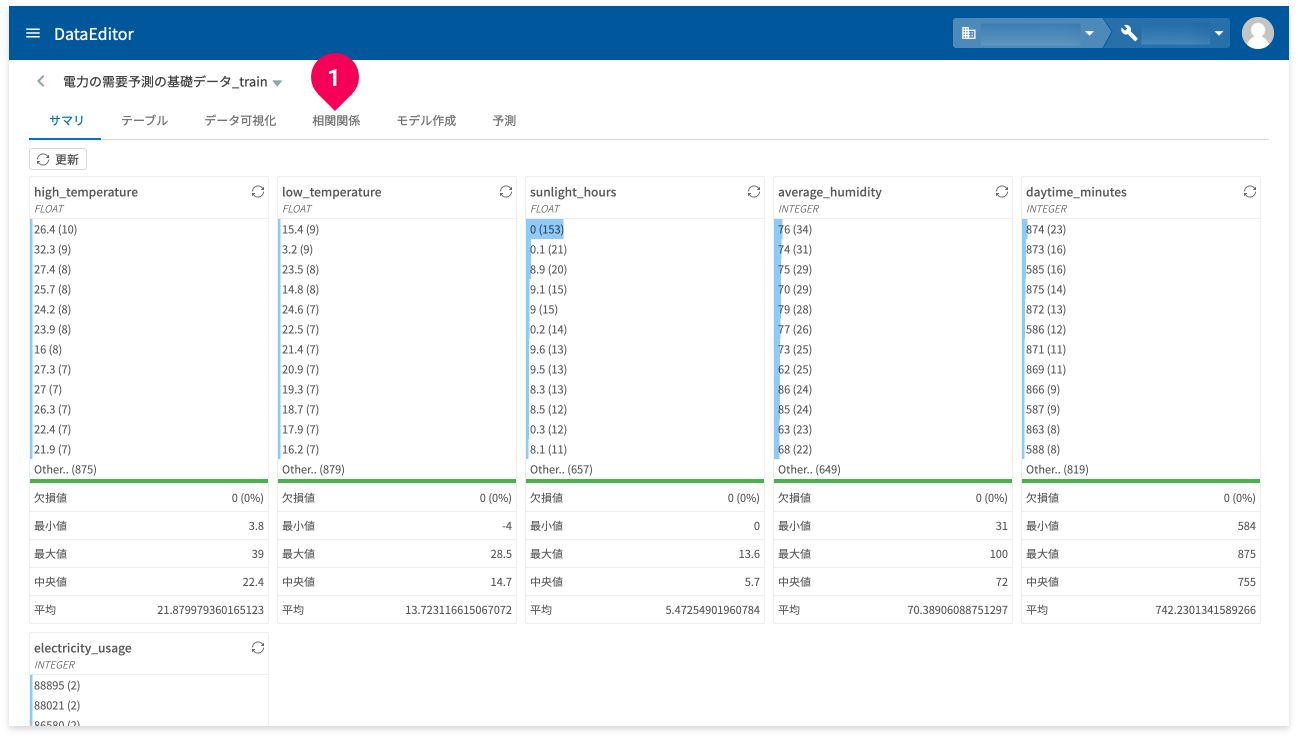This screenshot has height=738, width=1298.
Task: Click the value row 32.3 (9)
Action: 149,249
